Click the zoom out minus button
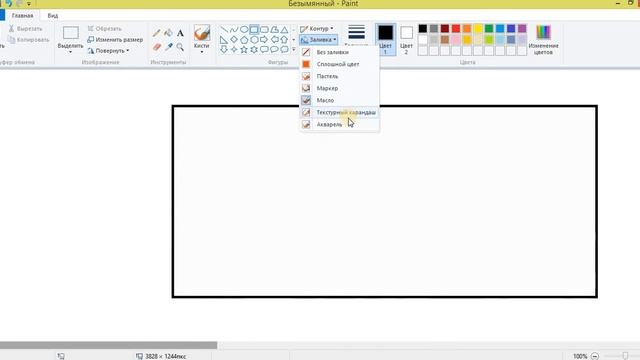 pos(595,356)
